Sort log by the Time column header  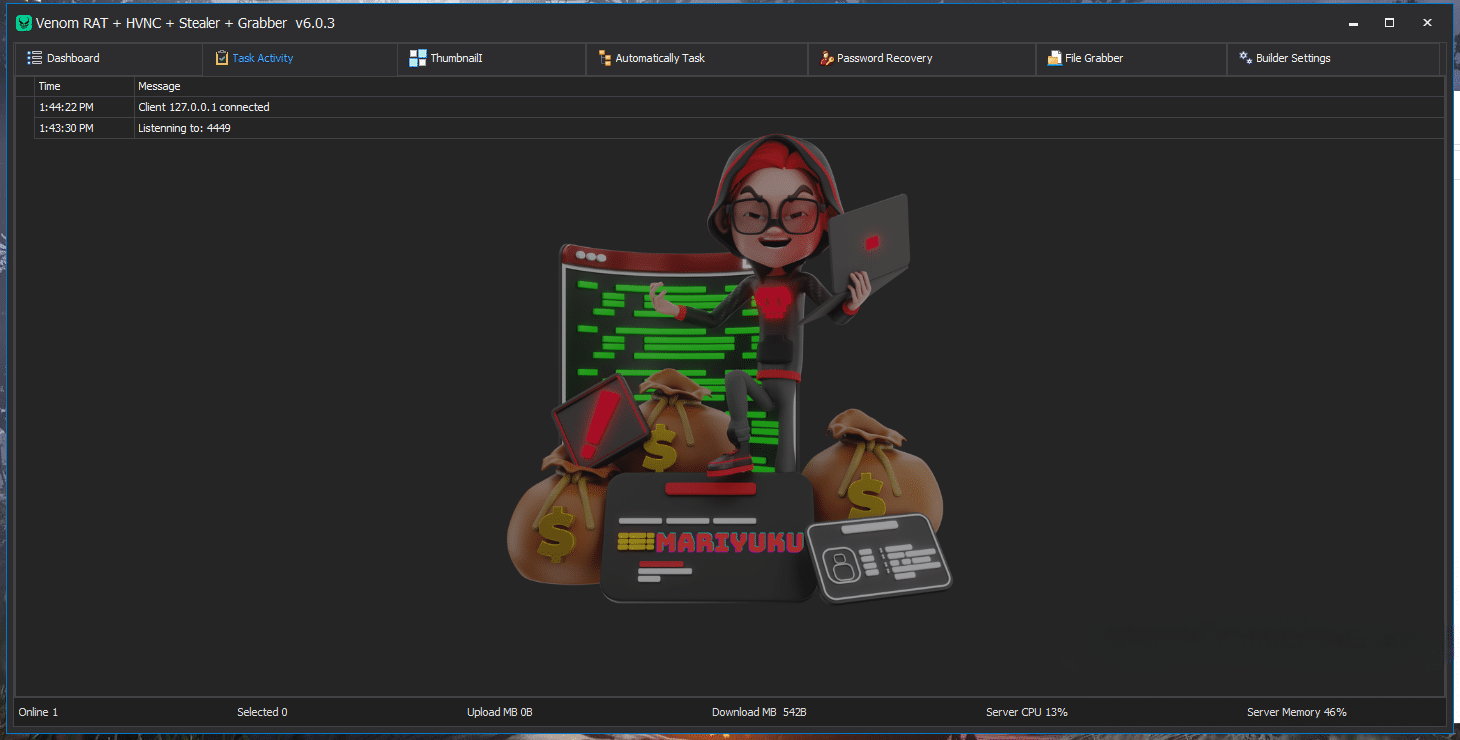click(x=50, y=86)
